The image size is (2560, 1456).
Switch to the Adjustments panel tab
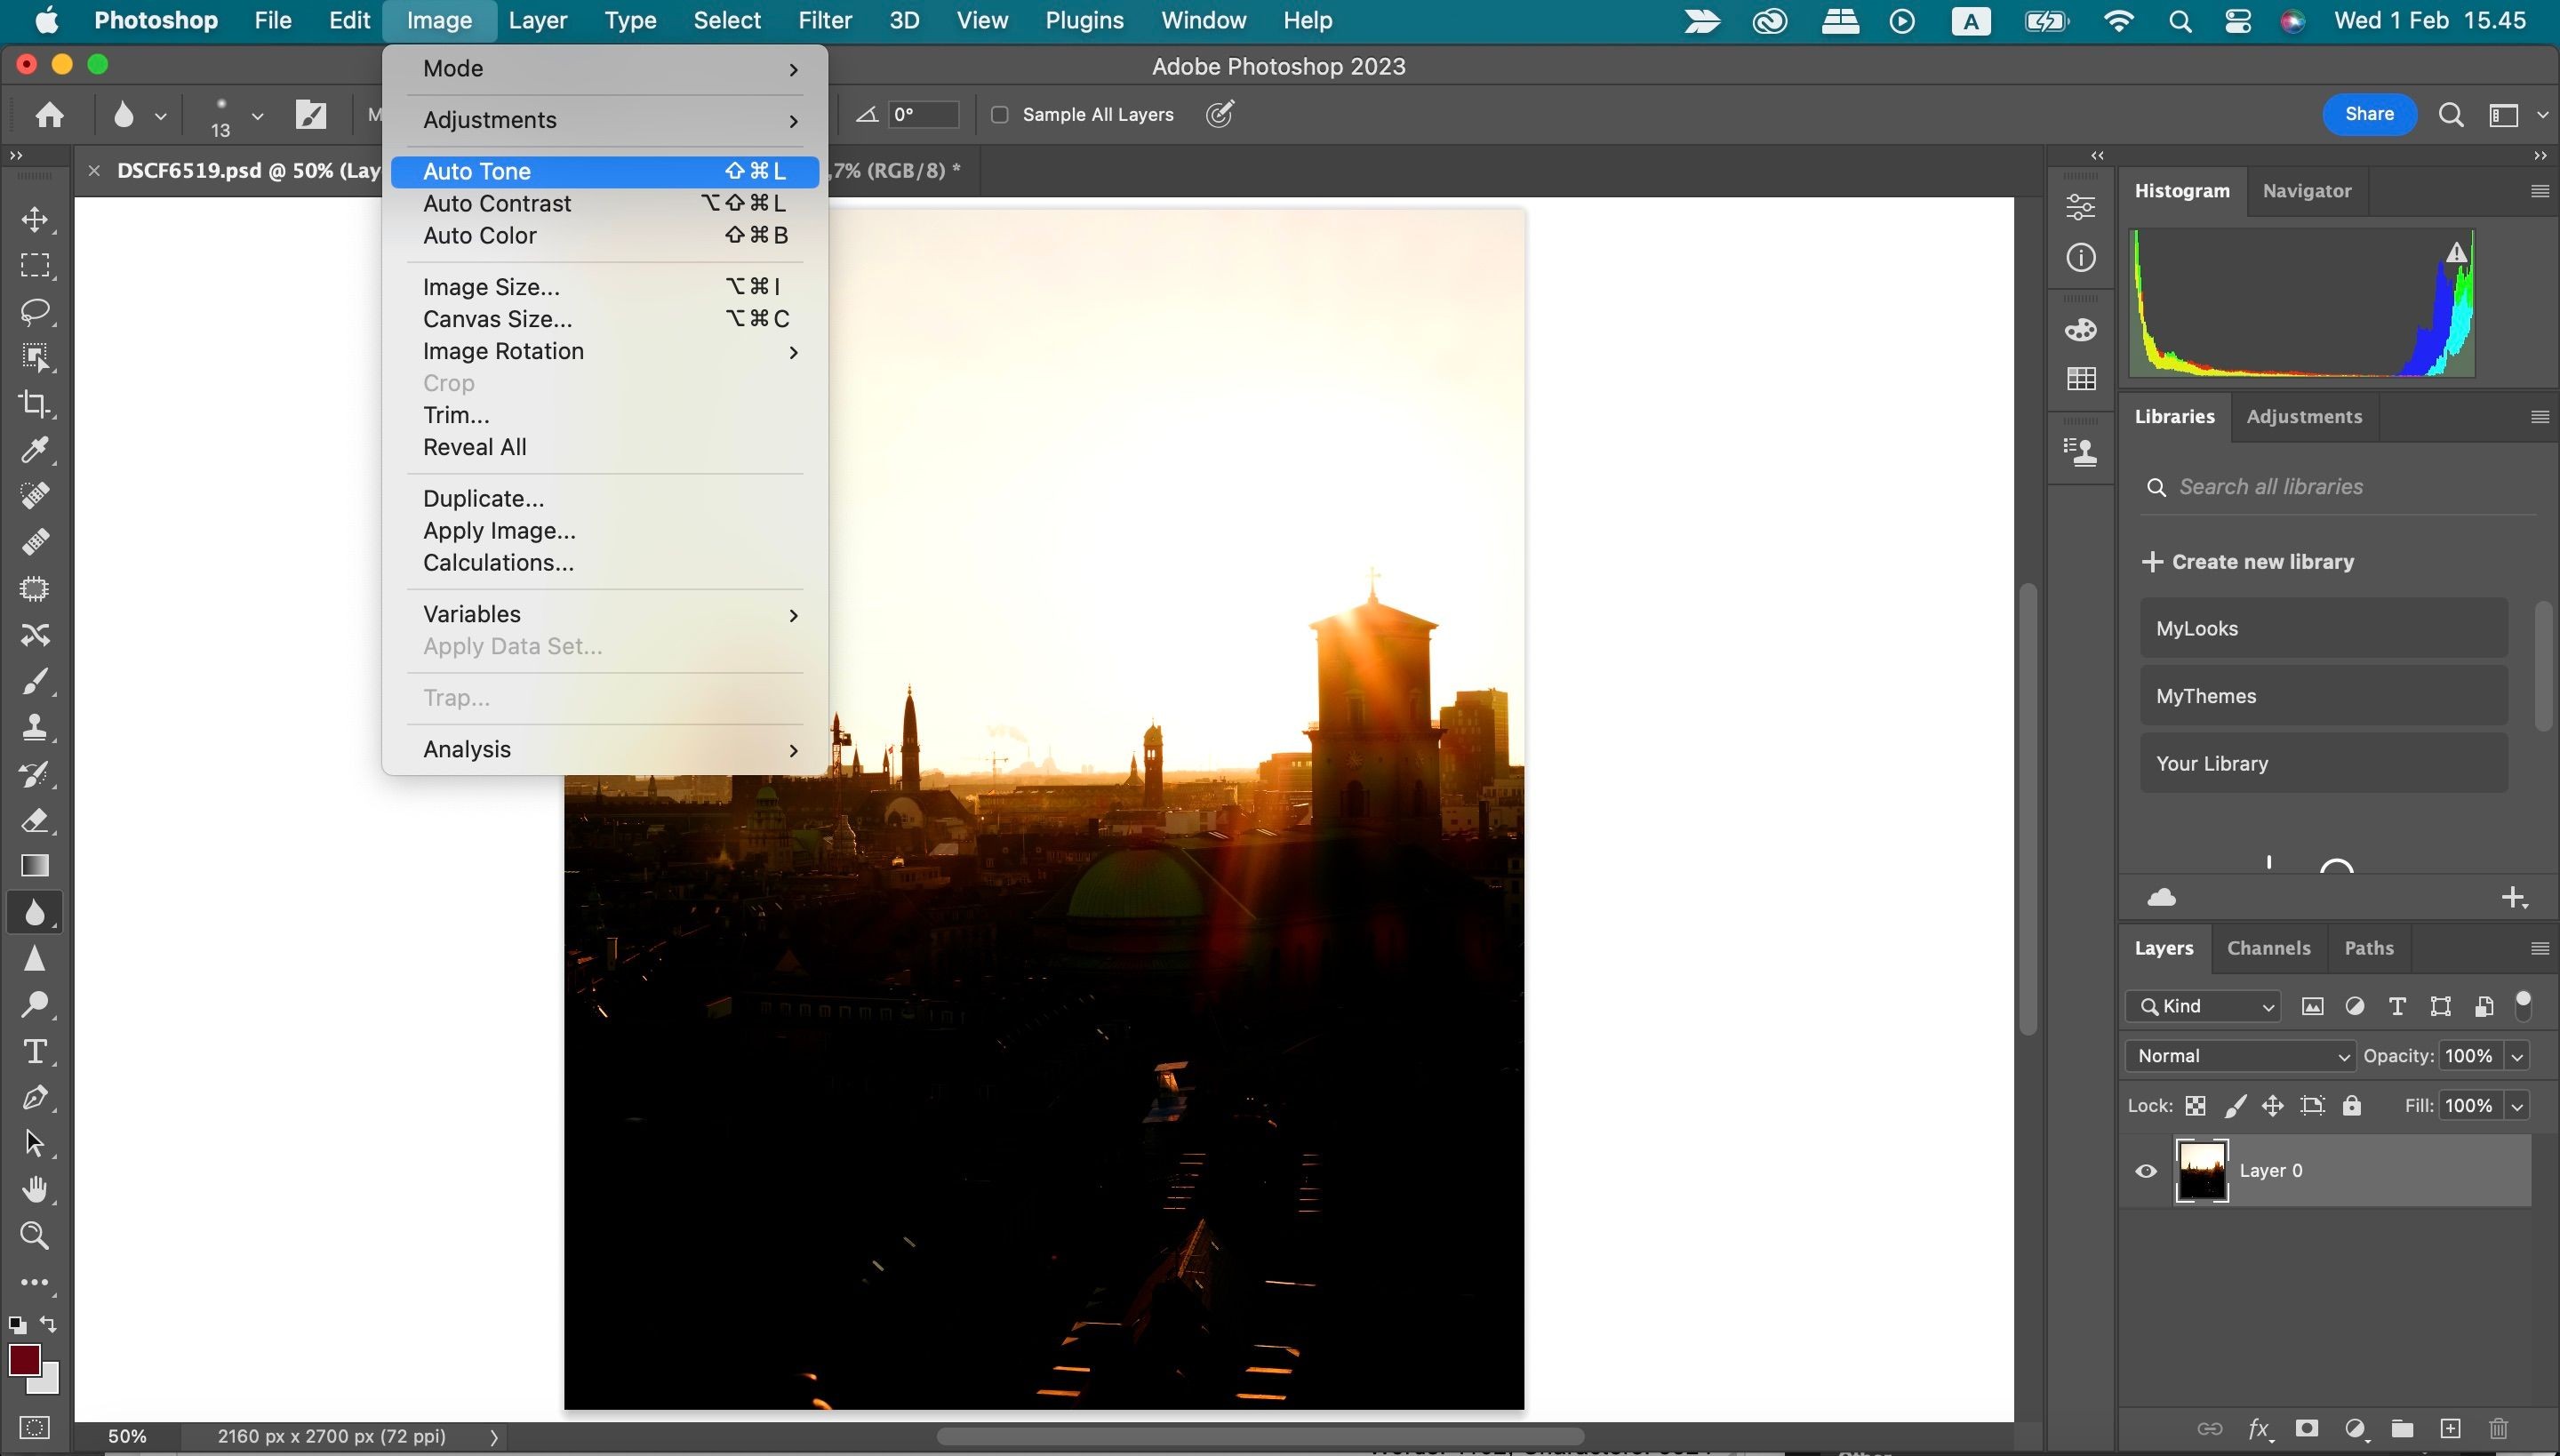2304,417
